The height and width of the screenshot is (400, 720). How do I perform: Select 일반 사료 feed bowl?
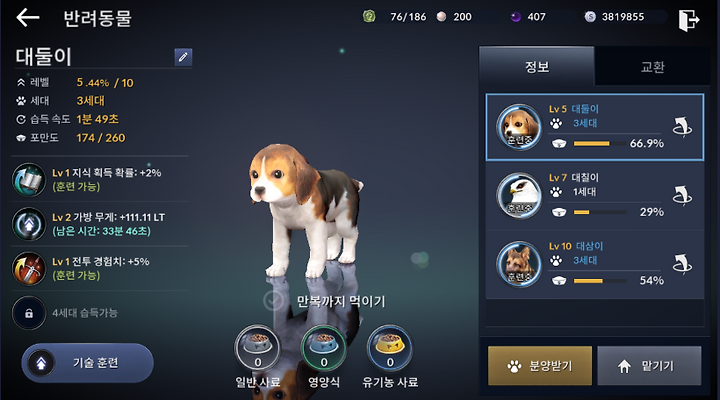pyautogui.click(x=257, y=348)
